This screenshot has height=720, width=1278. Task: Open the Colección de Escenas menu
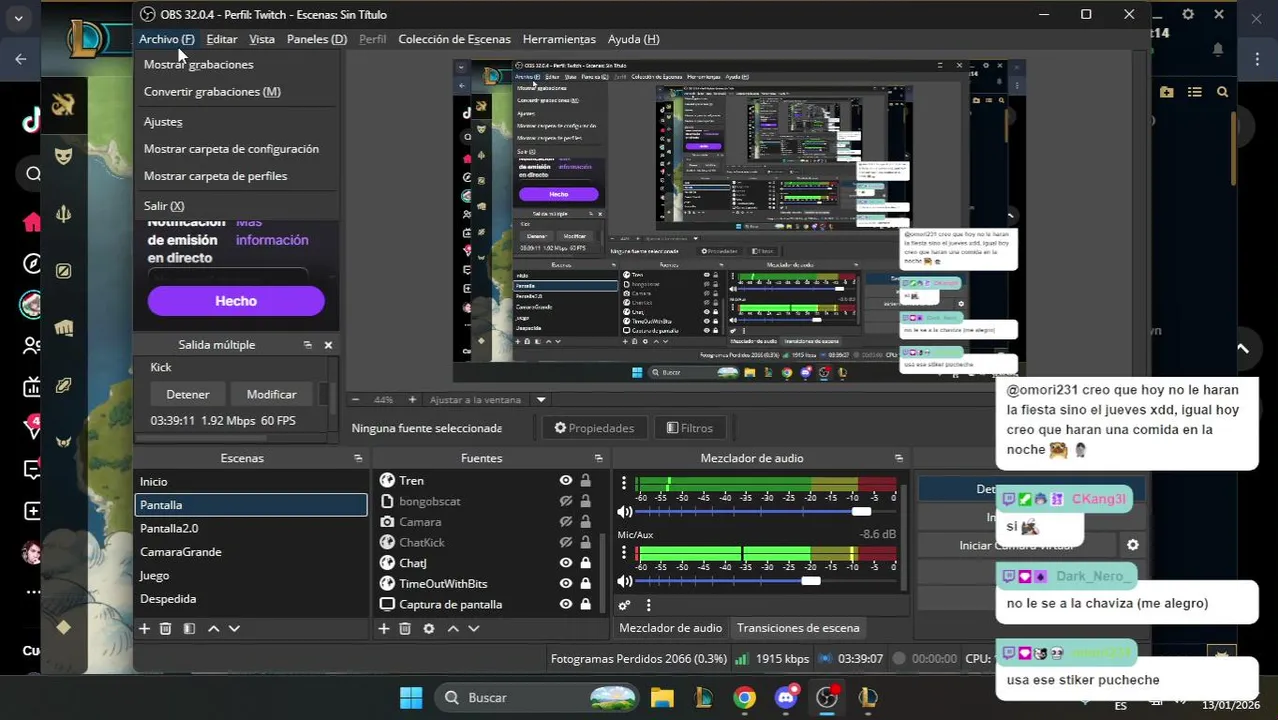point(454,39)
